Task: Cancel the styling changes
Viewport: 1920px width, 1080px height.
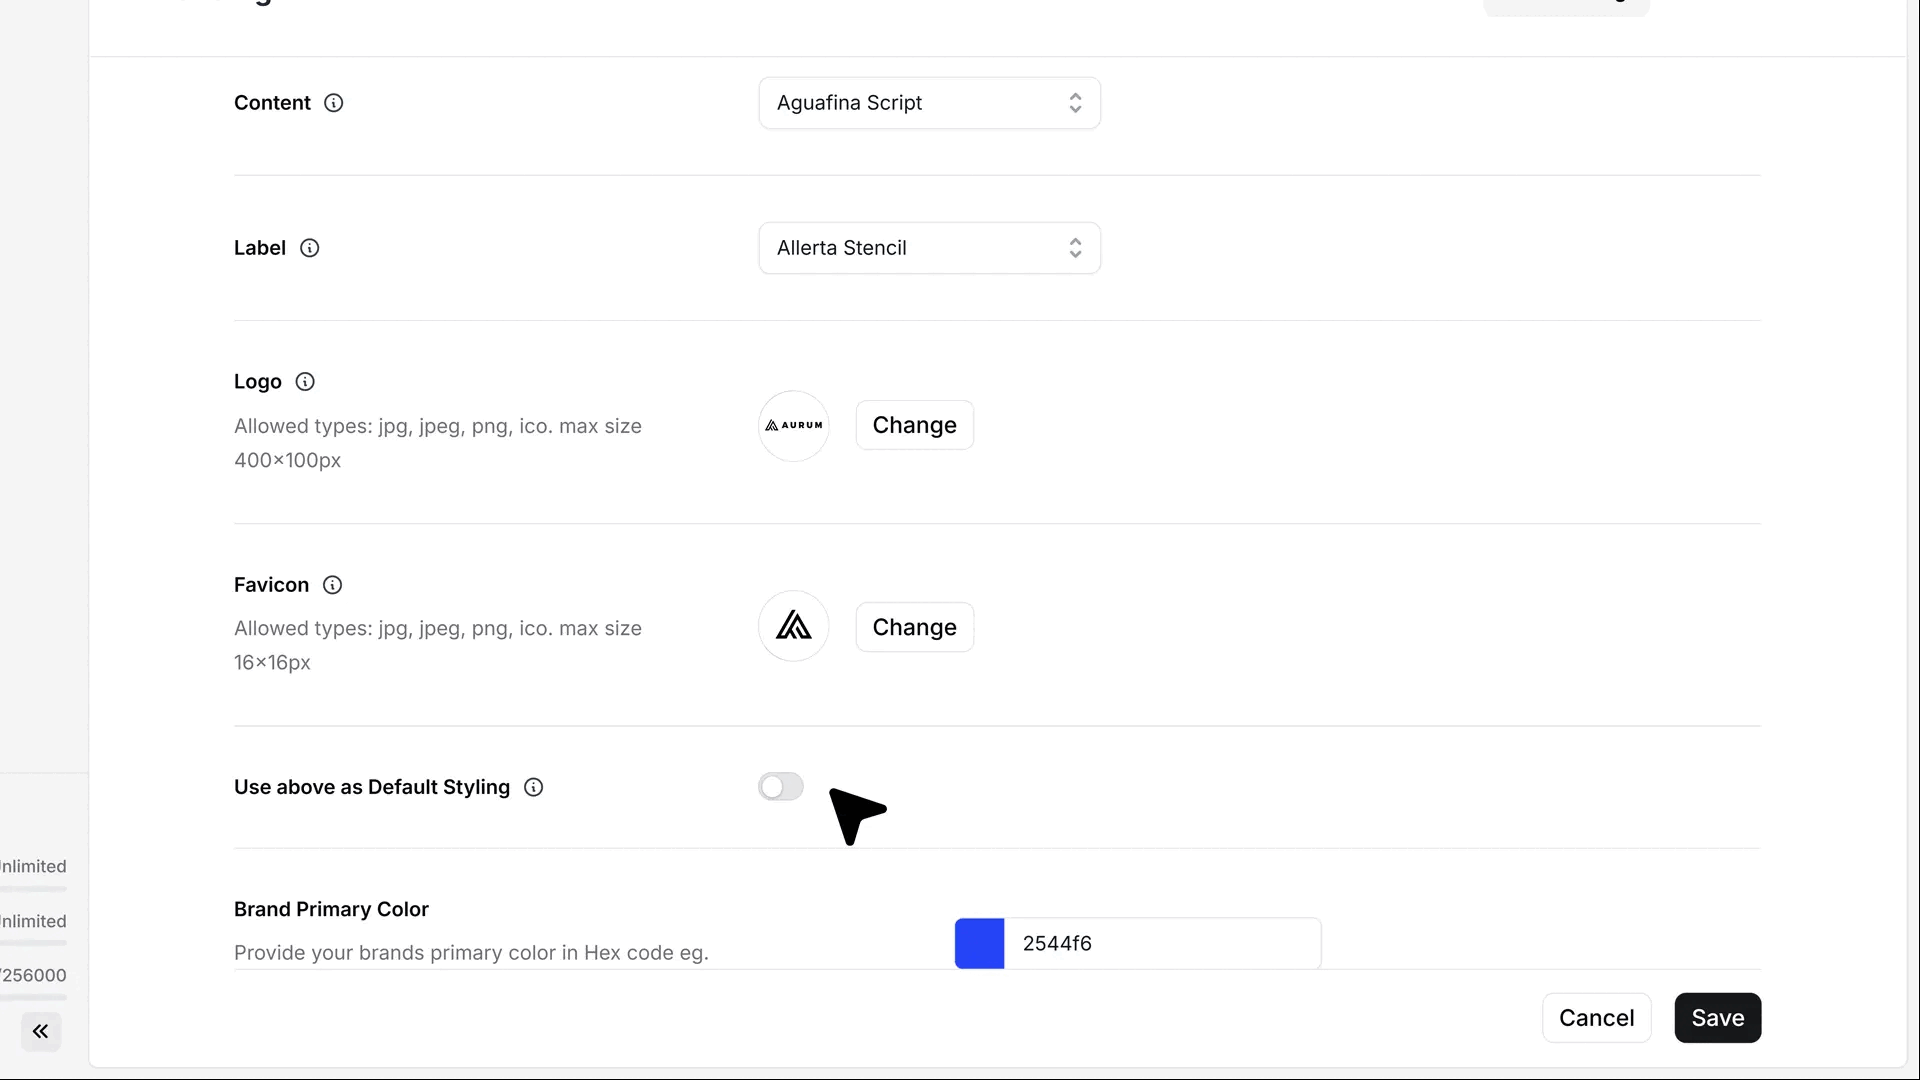Action: coord(1597,1018)
